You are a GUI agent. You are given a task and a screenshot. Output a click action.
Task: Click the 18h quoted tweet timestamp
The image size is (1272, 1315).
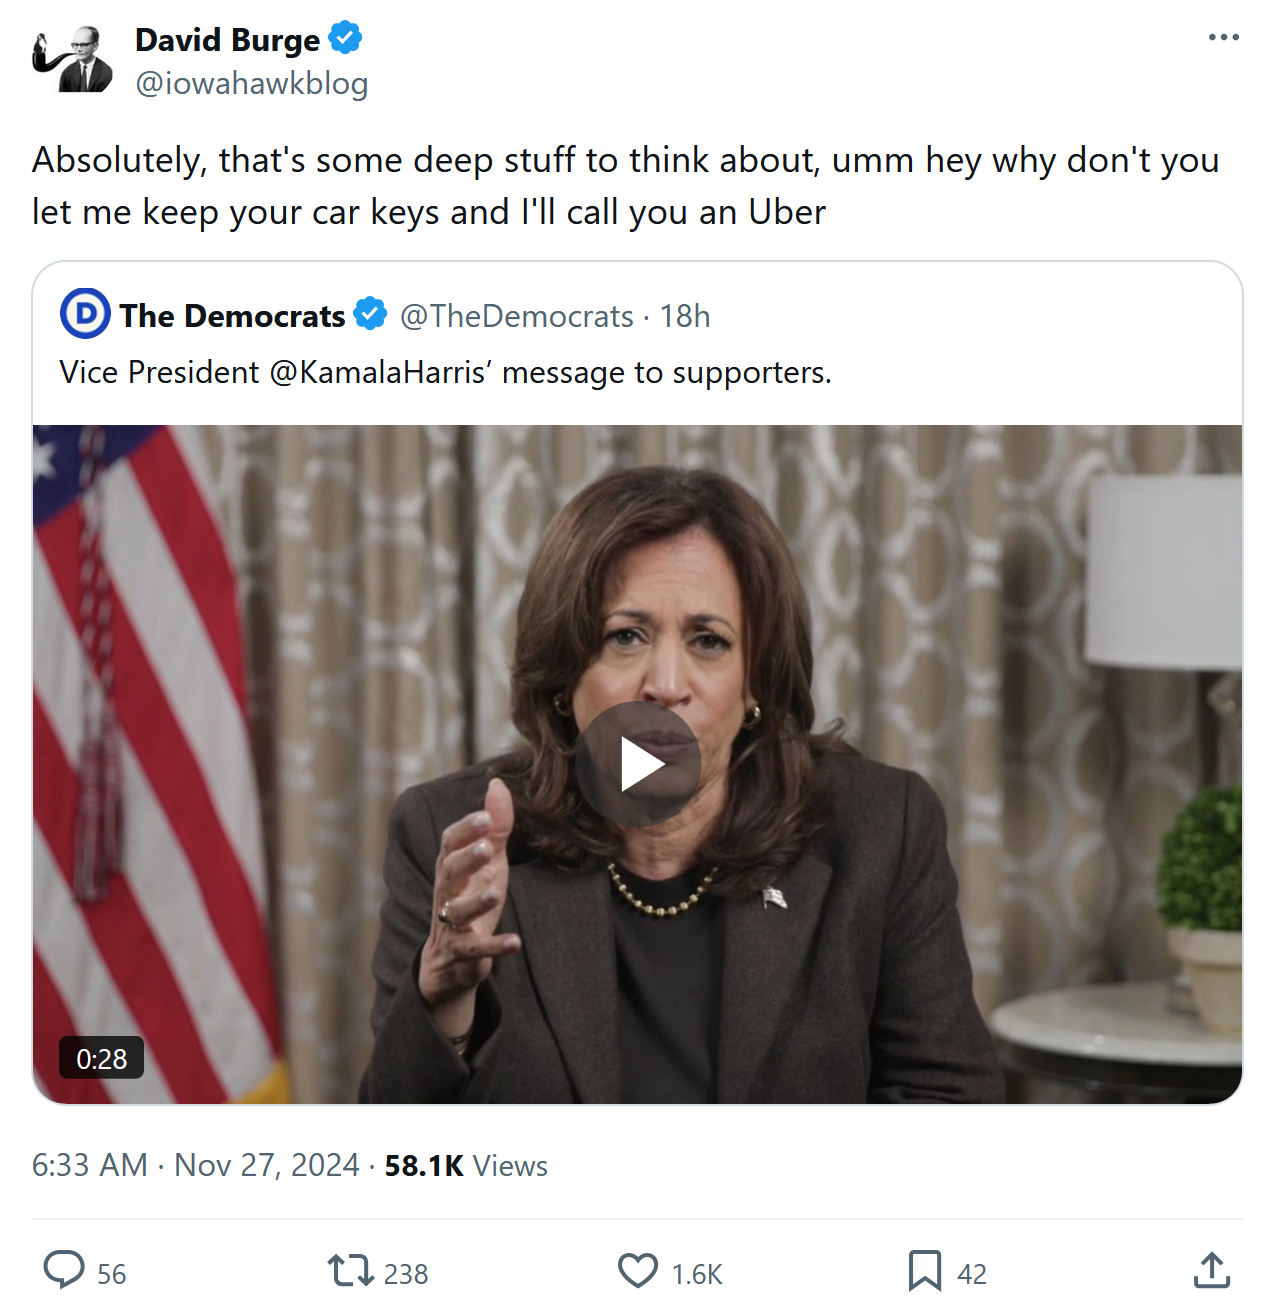[x=685, y=316]
